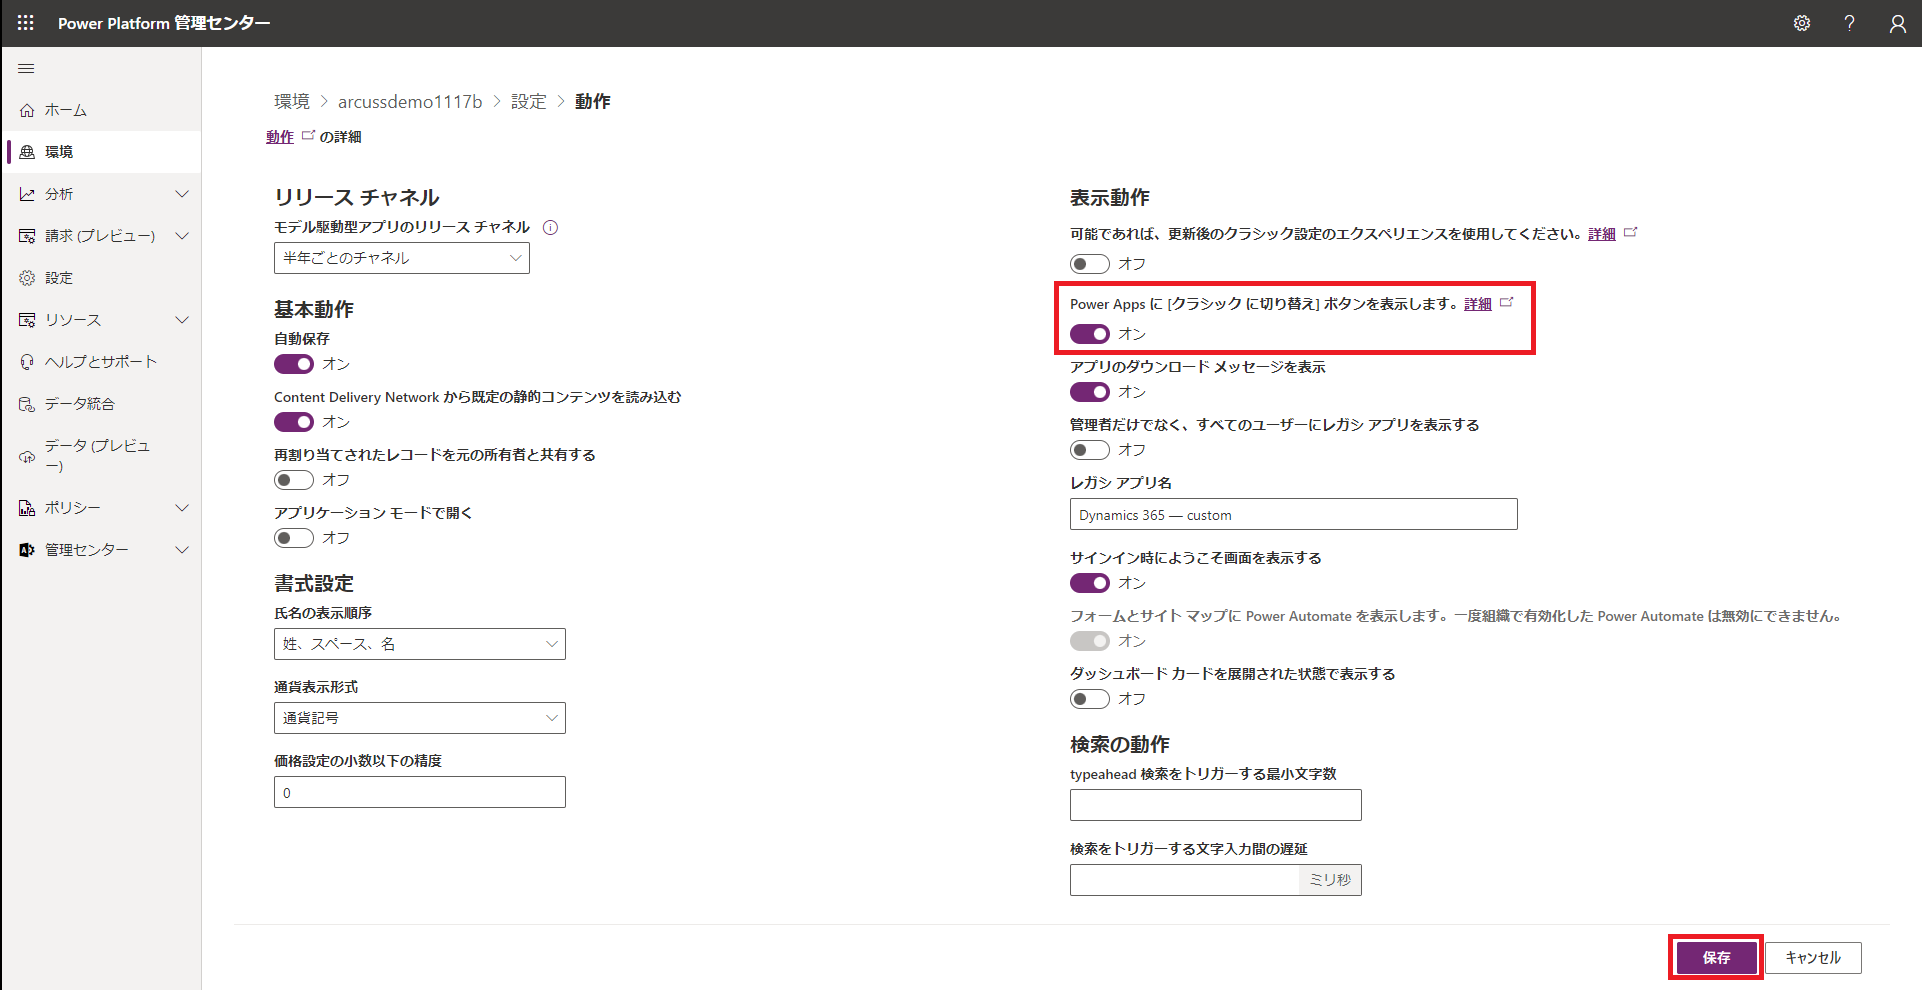Image resolution: width=1922 pixels, height=990 pixels.
Task: Expand the 管理センター chevron
Action: click(182, 550)
